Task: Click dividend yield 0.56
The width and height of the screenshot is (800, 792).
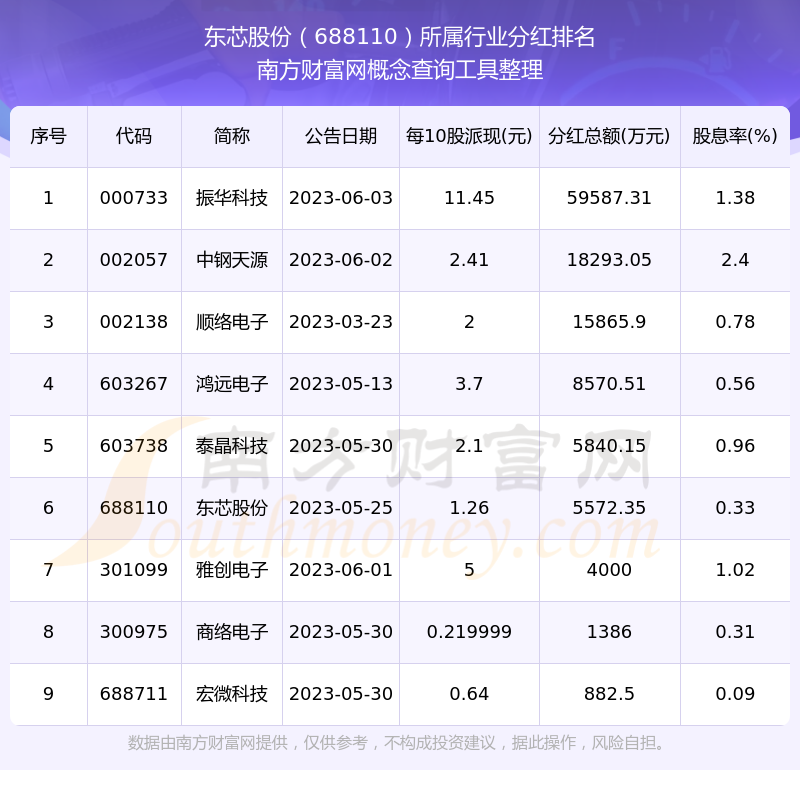Action: pos(735,384)
